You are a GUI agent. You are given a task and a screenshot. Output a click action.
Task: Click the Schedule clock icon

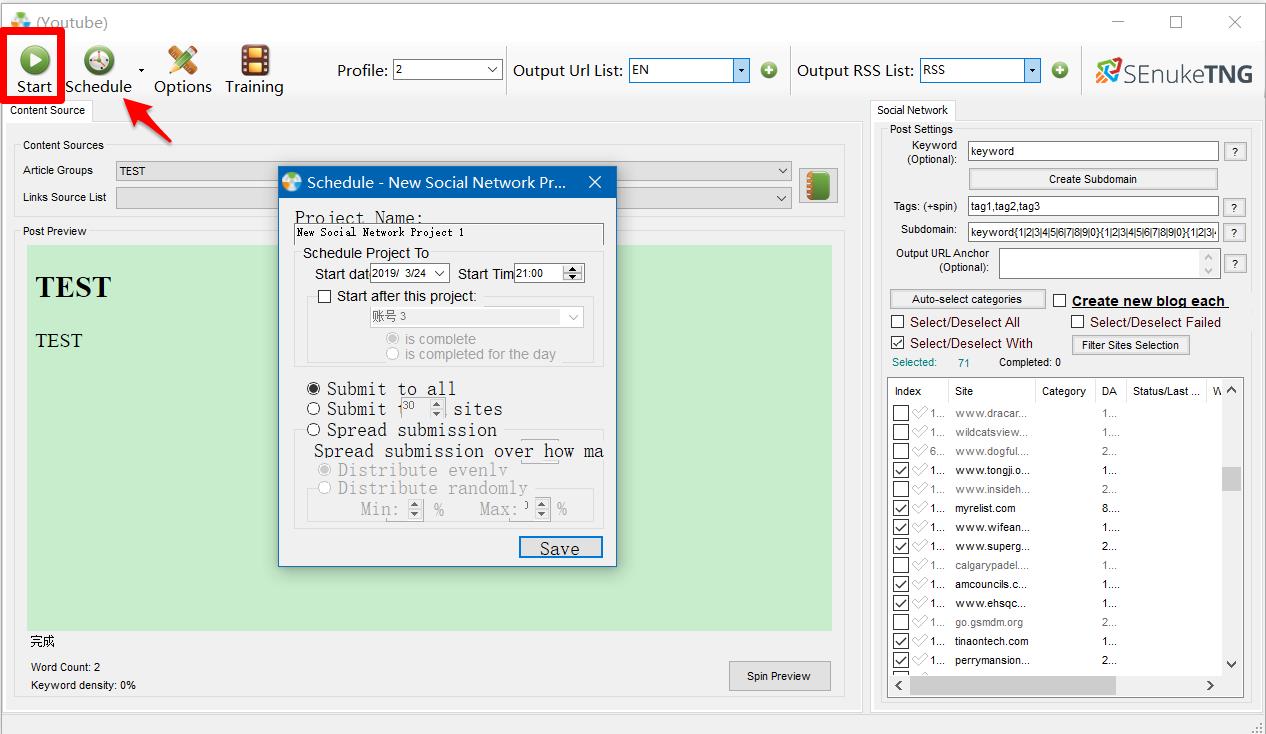click(98, 60)
